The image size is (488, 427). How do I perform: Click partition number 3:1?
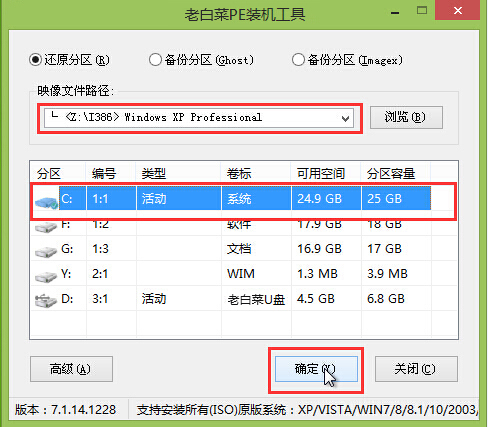point(100,299)
